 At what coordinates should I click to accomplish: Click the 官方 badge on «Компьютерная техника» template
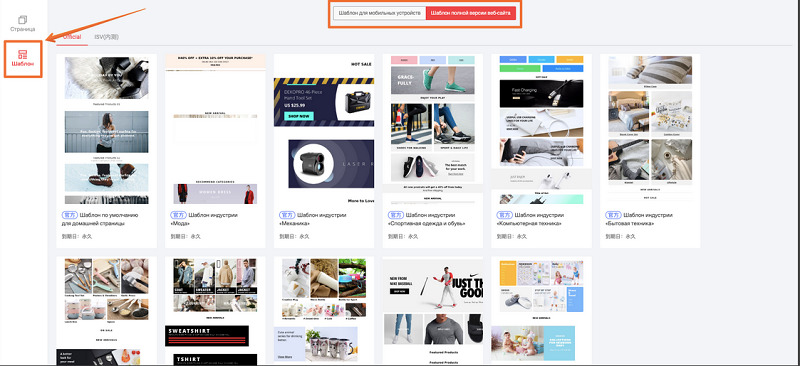point(505,215)
